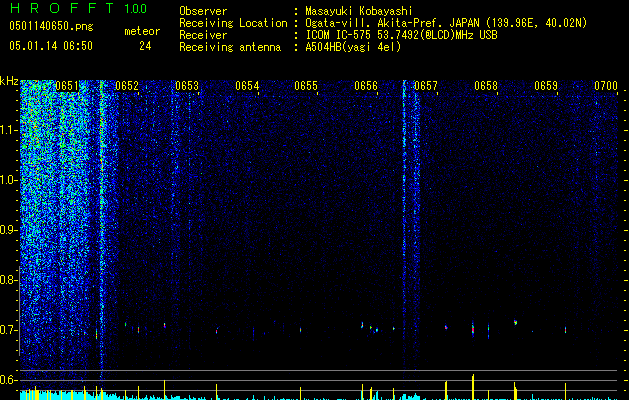This screenshot has width=629, height=400.
Task: Click the 0.9 kHz frequency label
Action: [x=8, y=230]
